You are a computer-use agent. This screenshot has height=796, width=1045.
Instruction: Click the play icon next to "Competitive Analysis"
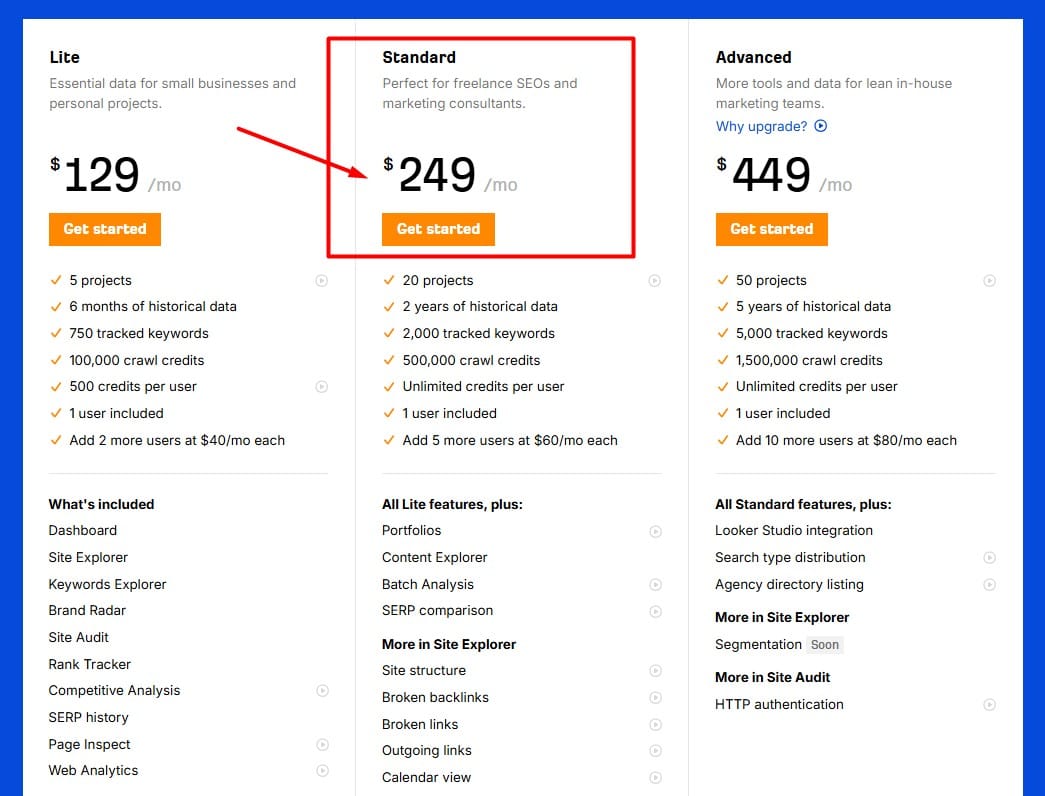[322, 690]
